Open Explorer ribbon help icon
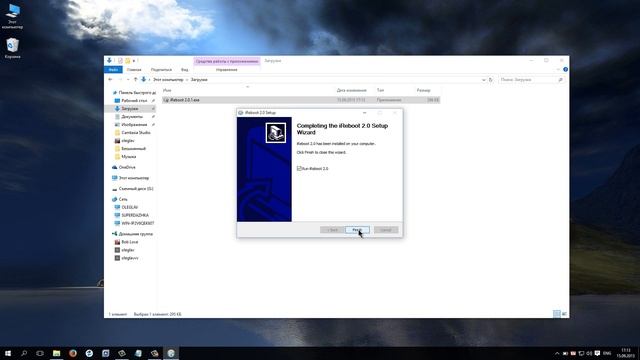 click(x=565, y=69)
